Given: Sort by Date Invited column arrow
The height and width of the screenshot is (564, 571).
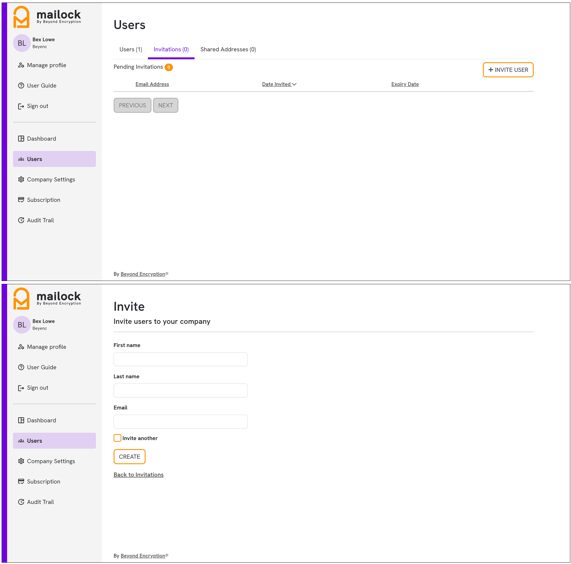Looking at the screenshot, I should click(294, 84).
